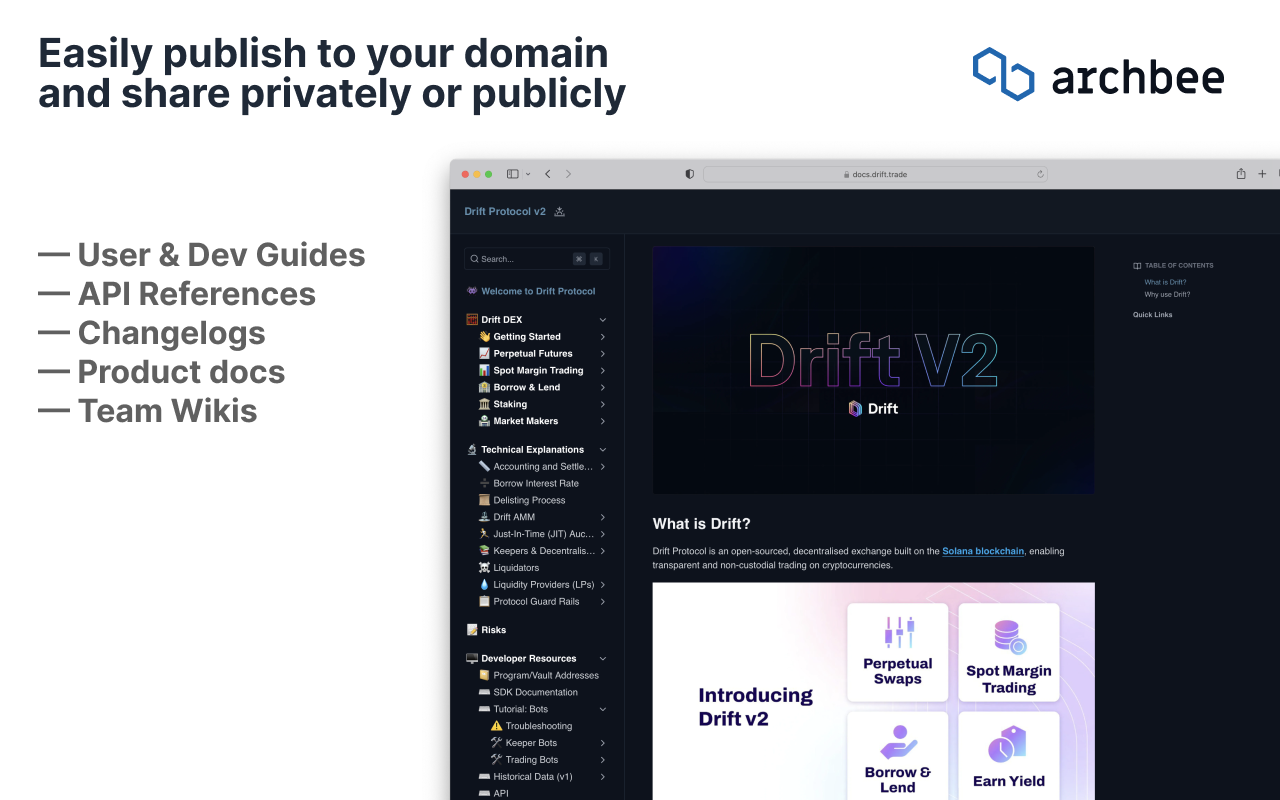The height and width of the screenshot is (800, 1280).
Task: Select Spot Margin Trading in sidebar
Action: [x=538, y=371]
